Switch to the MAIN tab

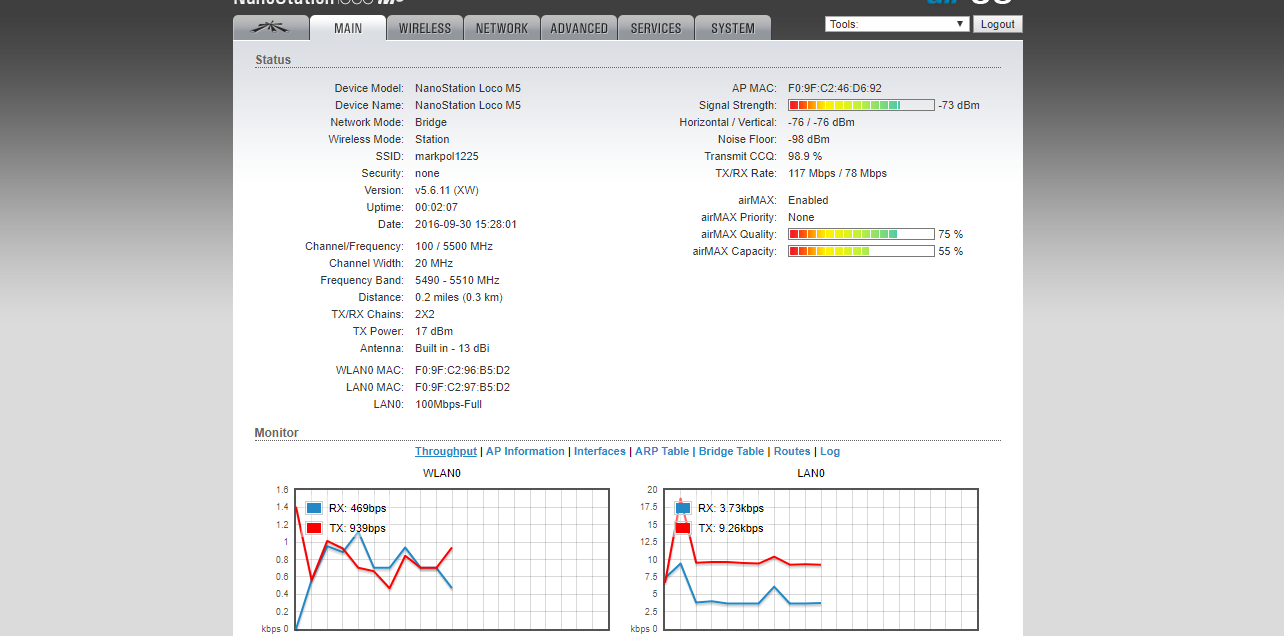348,28
